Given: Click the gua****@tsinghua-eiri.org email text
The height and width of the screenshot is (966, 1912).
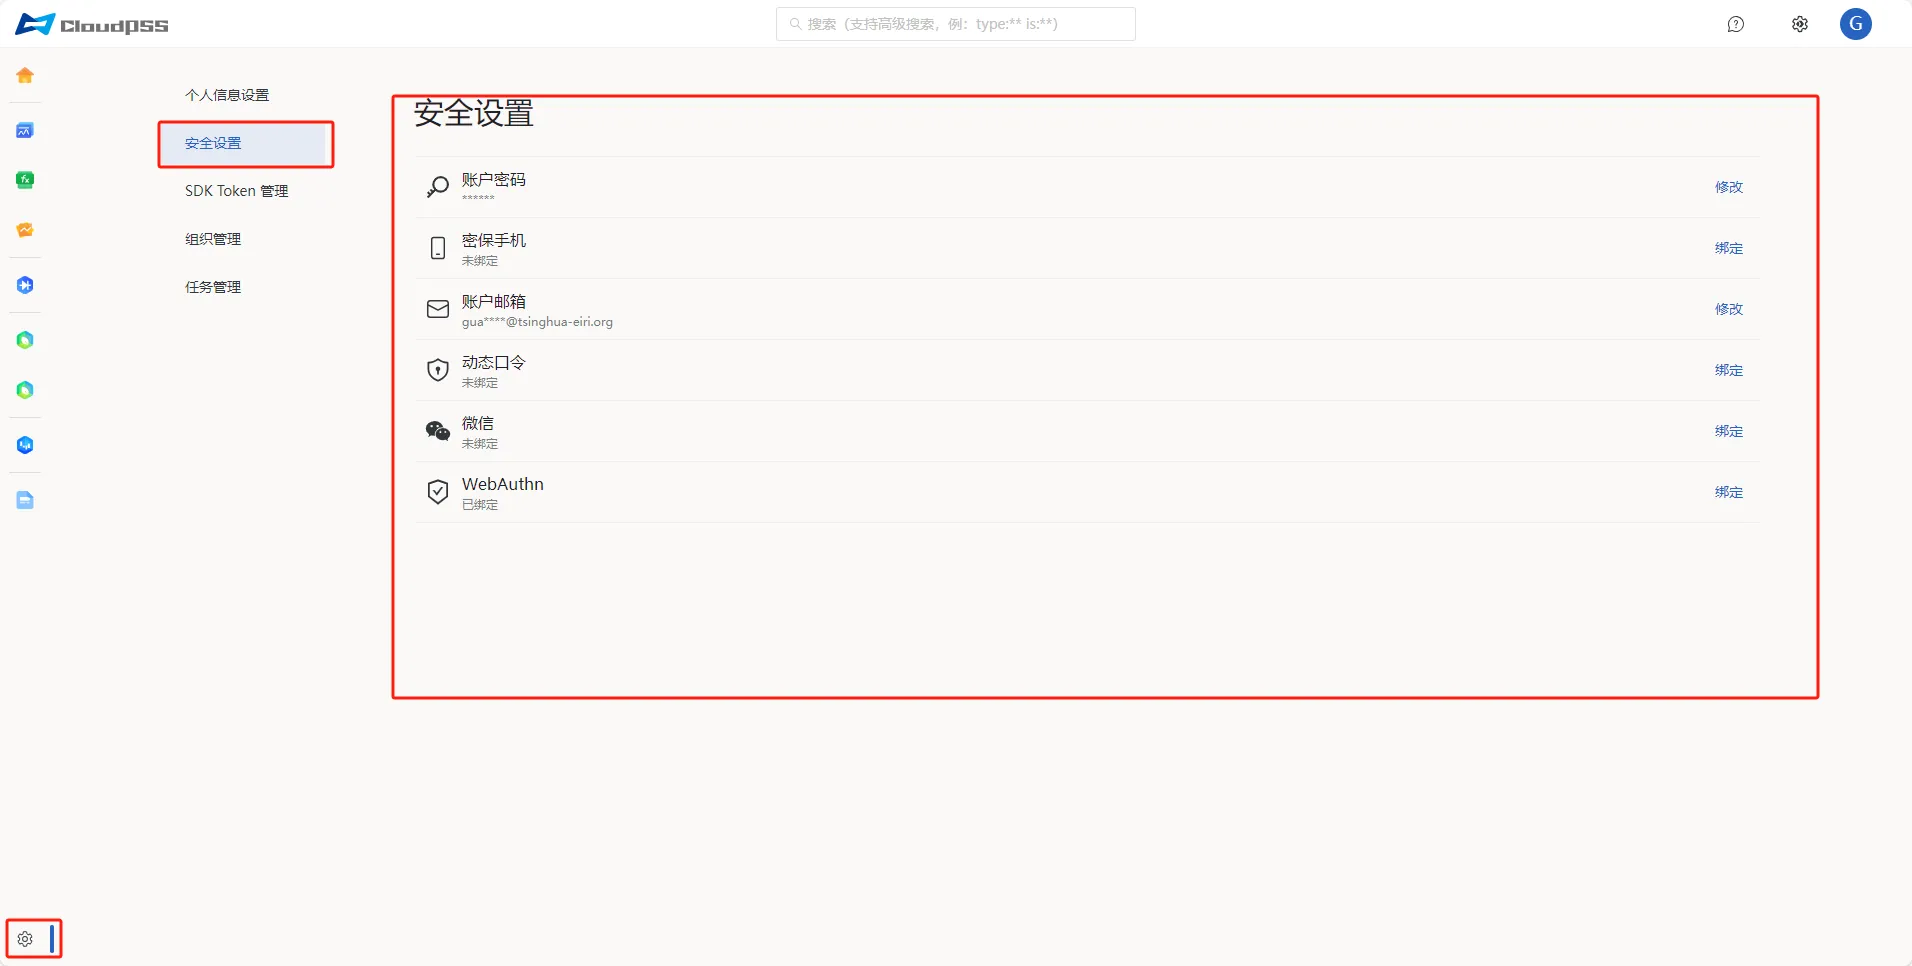Looking at the screenshot, I should 537,322.
